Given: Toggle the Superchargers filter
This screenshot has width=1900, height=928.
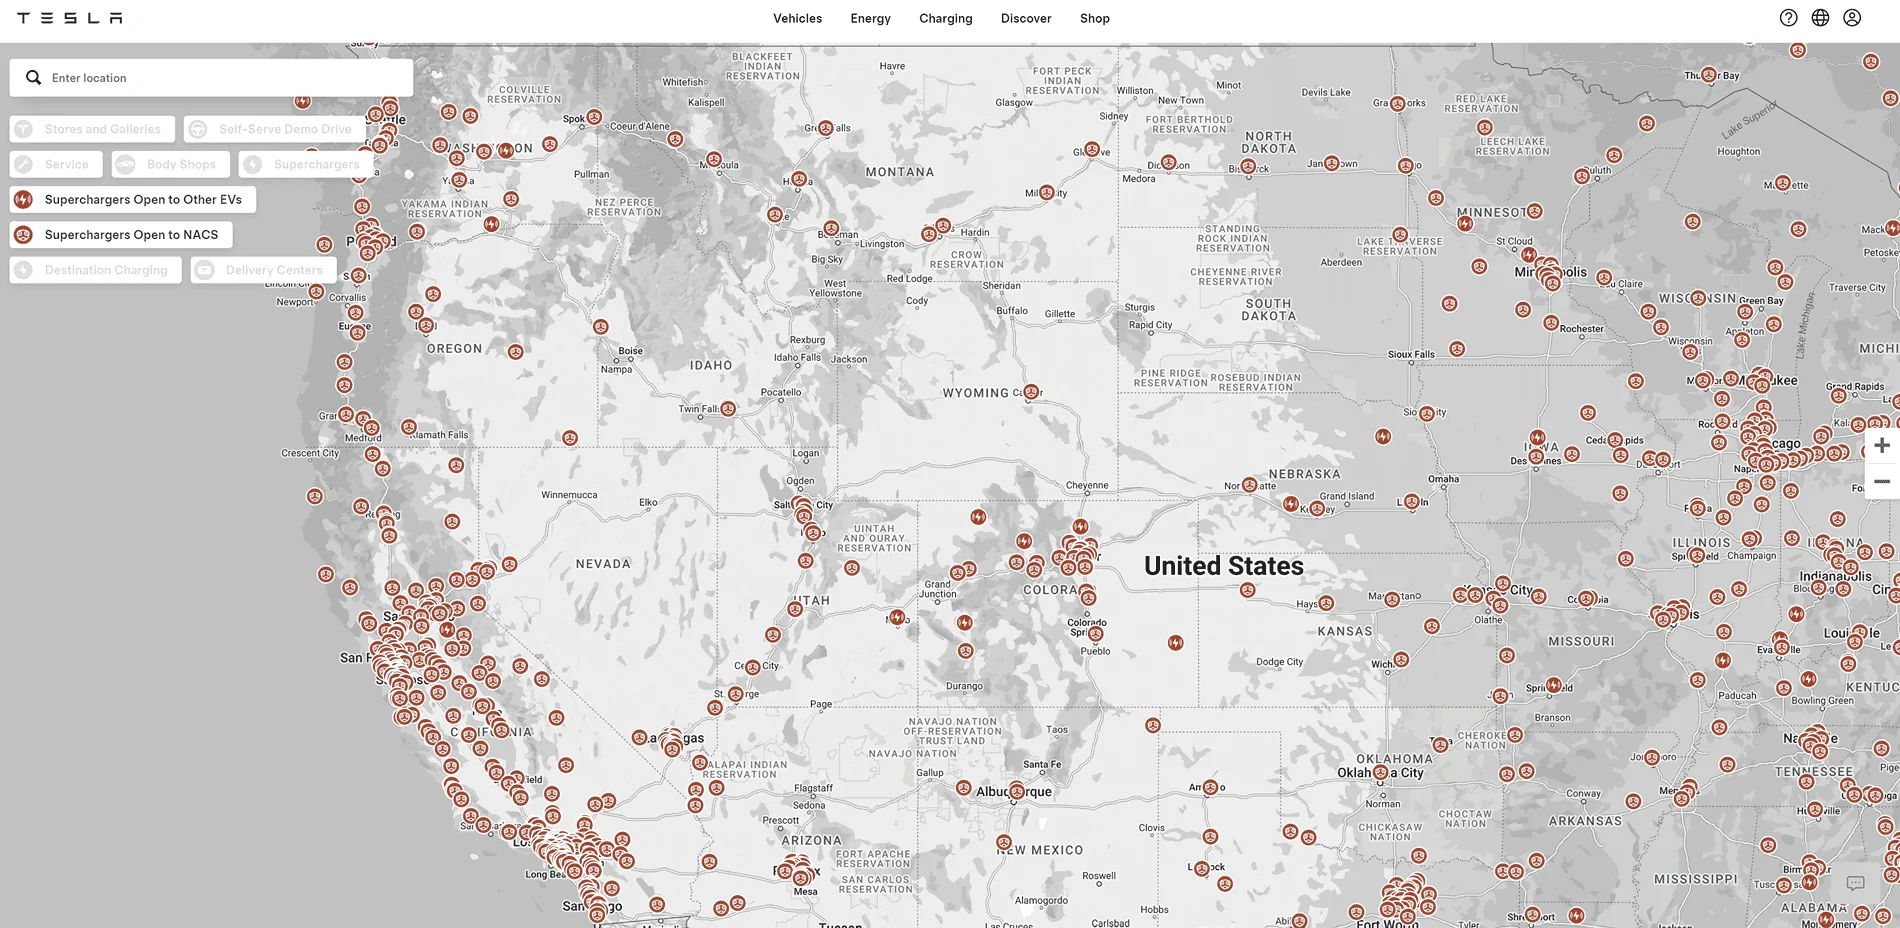Looking at the screenshot, I should [x=306, y=164].
